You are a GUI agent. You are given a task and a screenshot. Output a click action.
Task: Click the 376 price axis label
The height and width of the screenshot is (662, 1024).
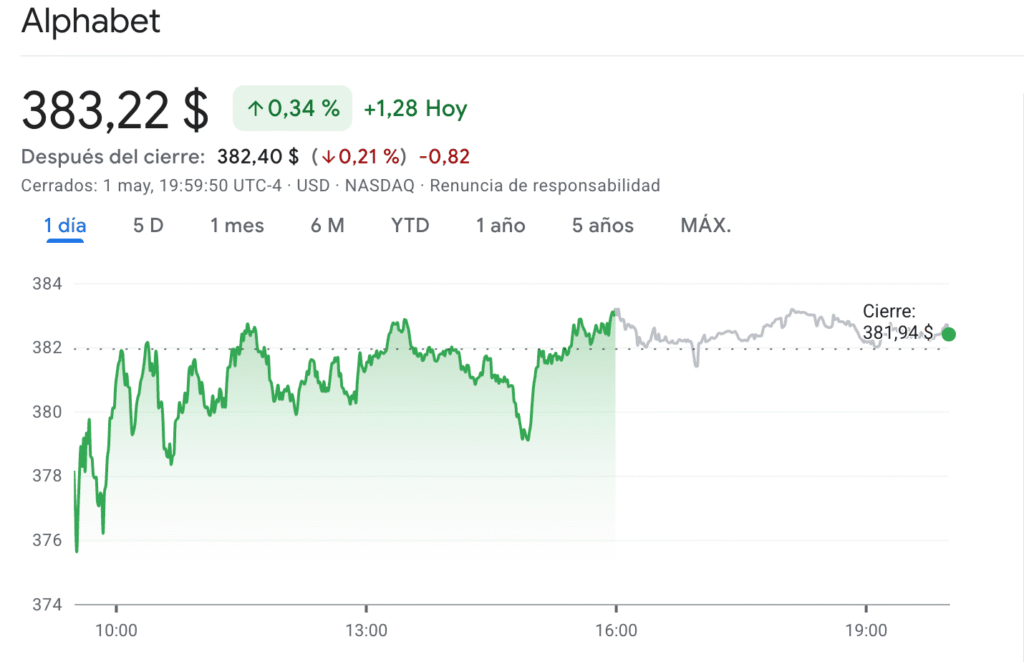(x=47, y=540)
